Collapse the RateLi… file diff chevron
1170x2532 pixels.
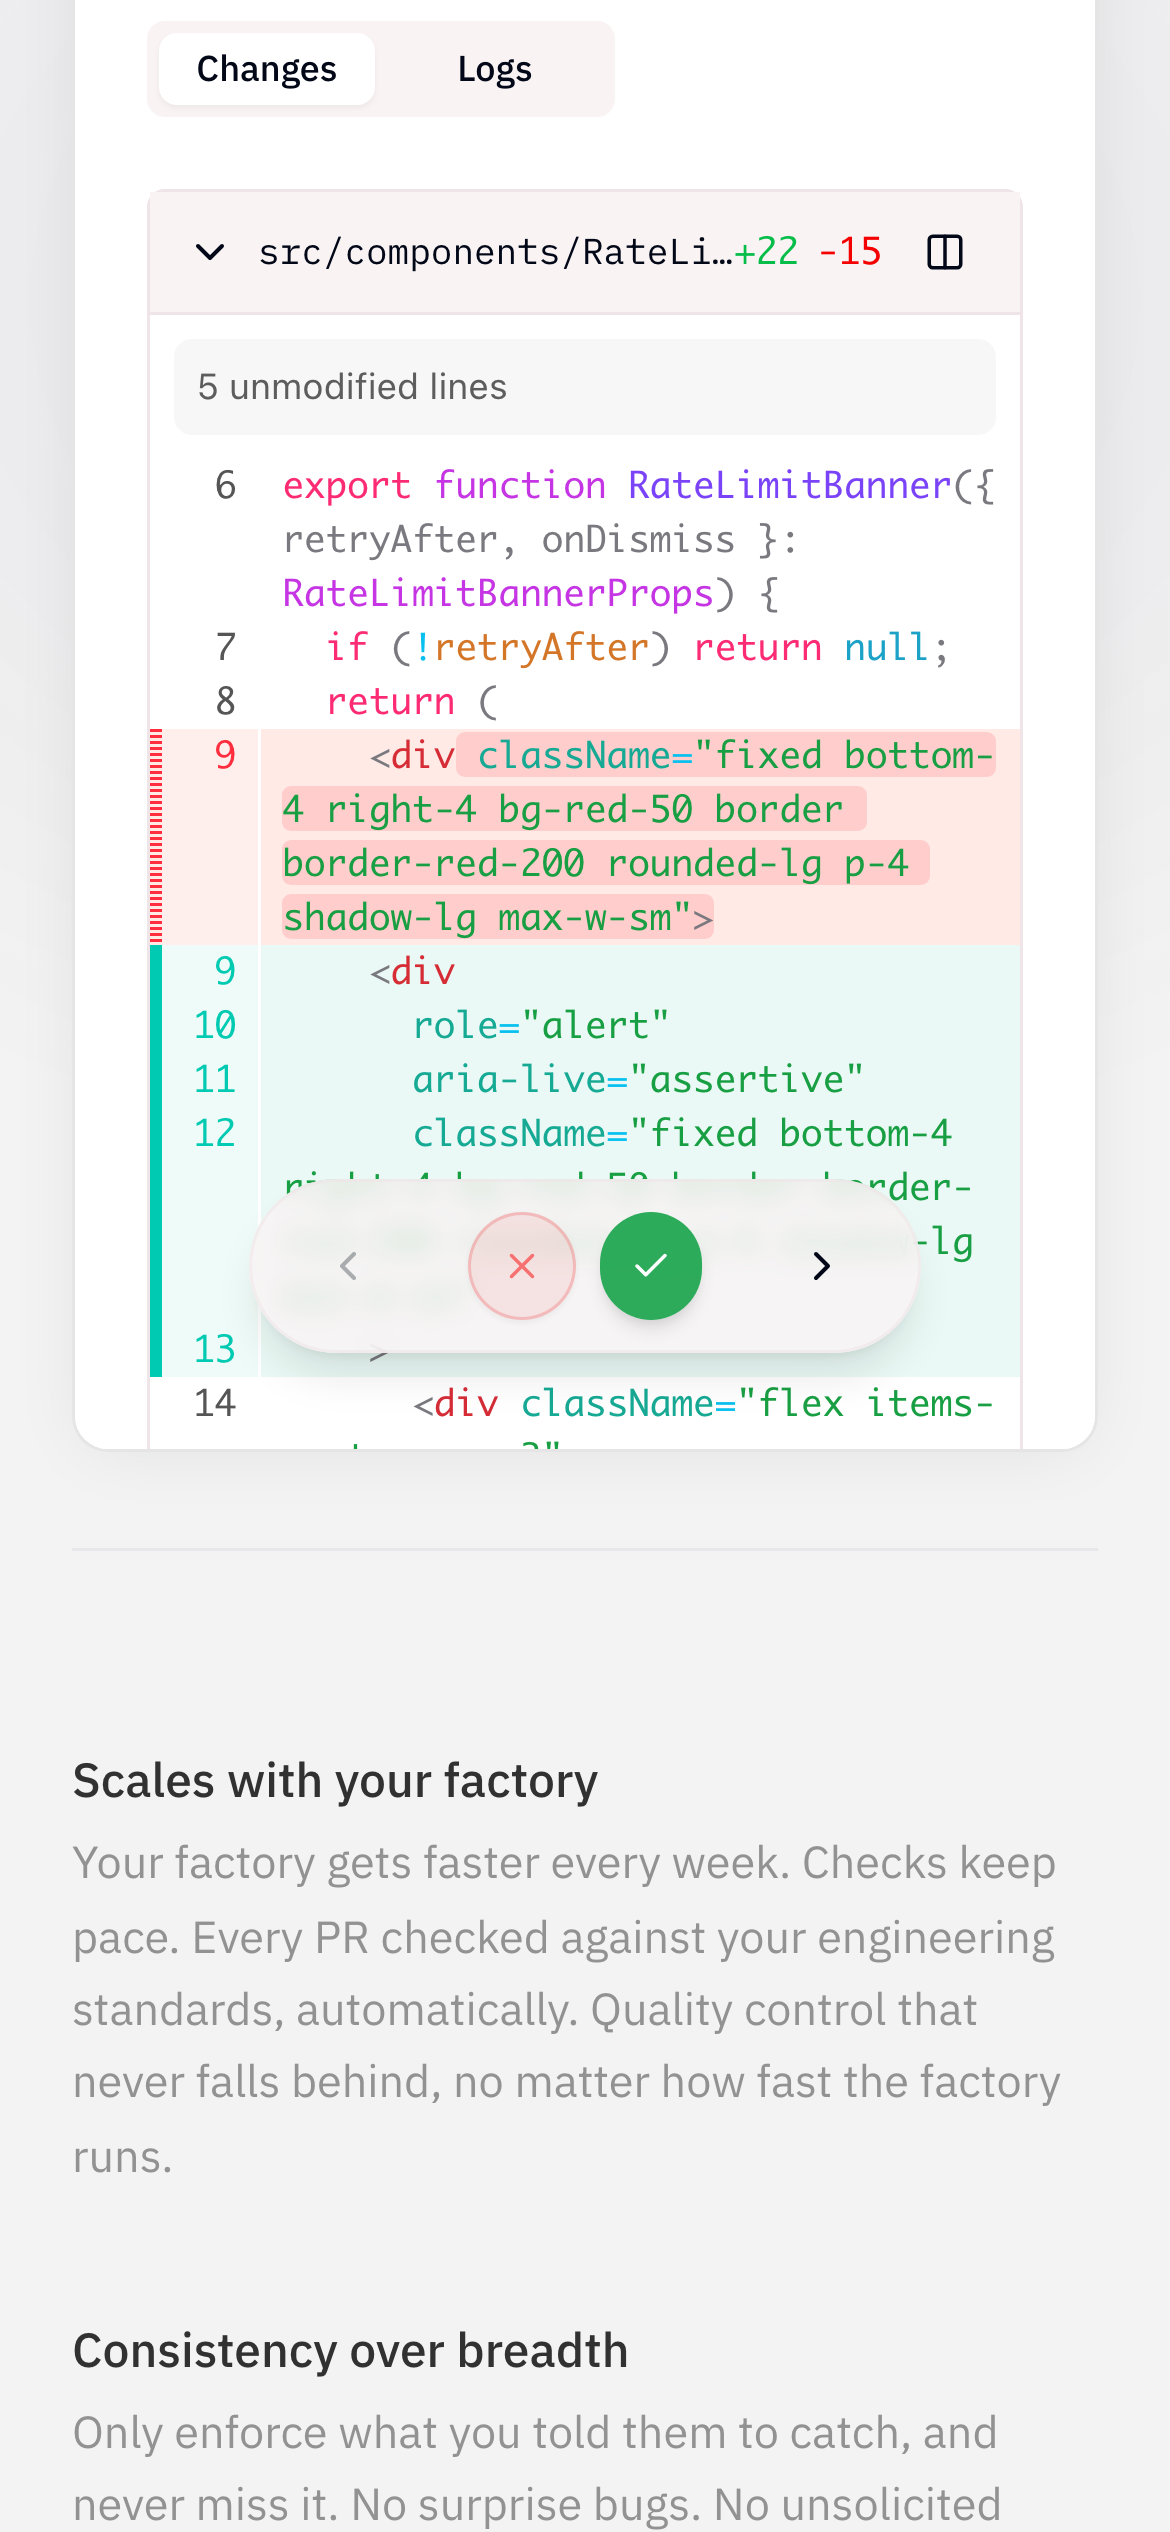(210, 252)
